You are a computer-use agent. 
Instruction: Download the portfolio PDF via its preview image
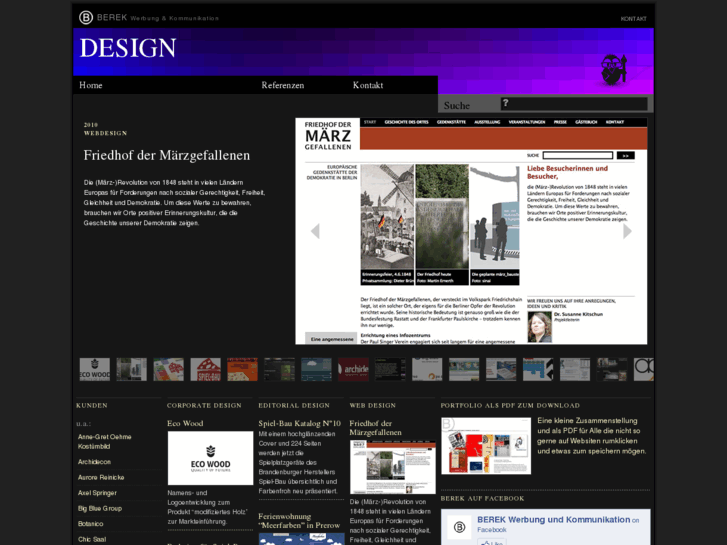point(486,446)
